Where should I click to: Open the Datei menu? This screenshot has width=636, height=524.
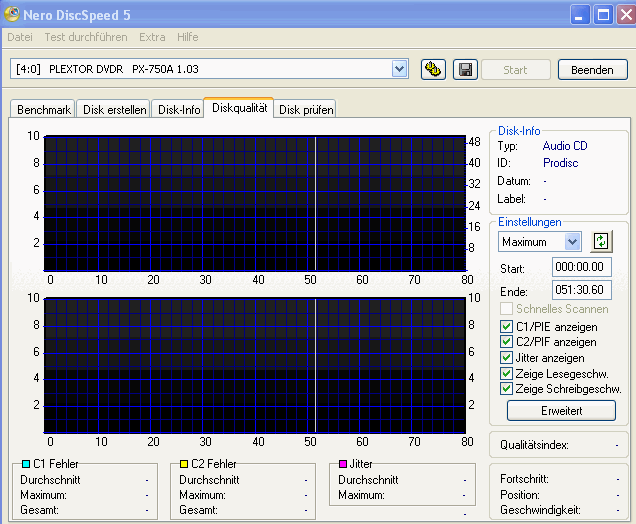click(x=20, y=37)
